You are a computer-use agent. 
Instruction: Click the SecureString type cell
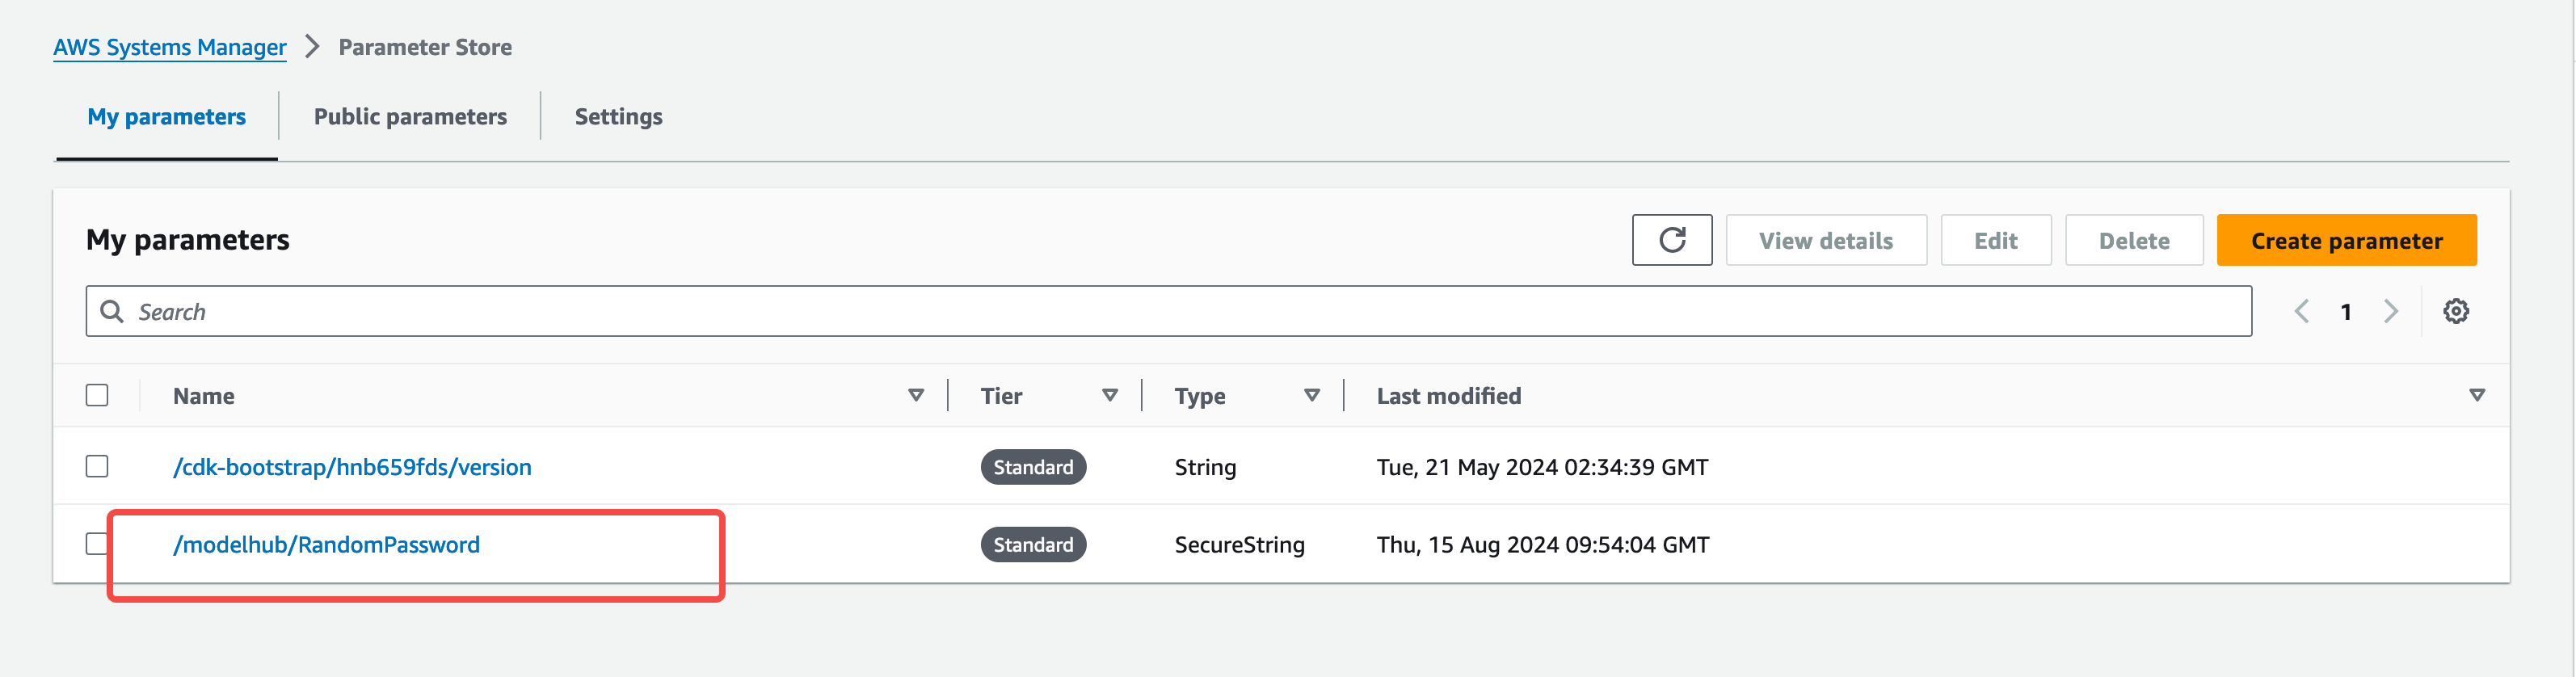click(1239, 544)
